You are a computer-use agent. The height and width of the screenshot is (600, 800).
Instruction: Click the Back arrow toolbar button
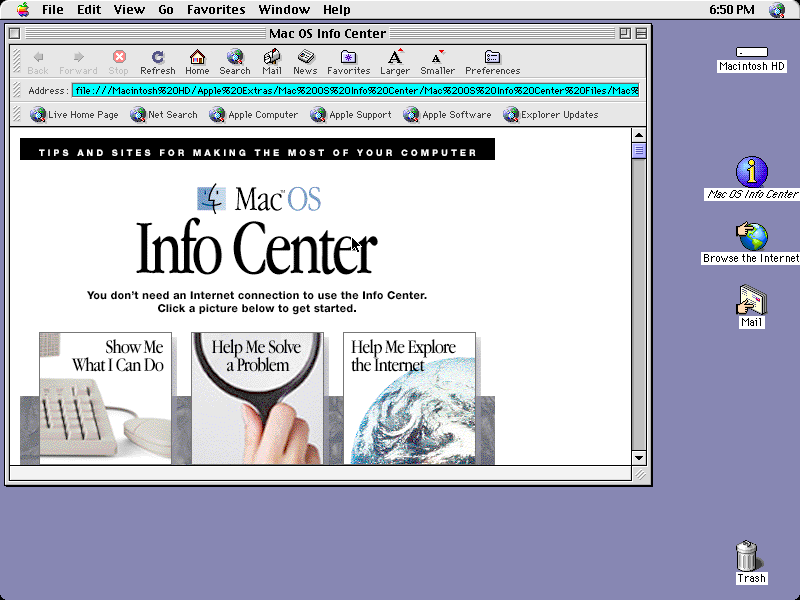click(38, 62)
